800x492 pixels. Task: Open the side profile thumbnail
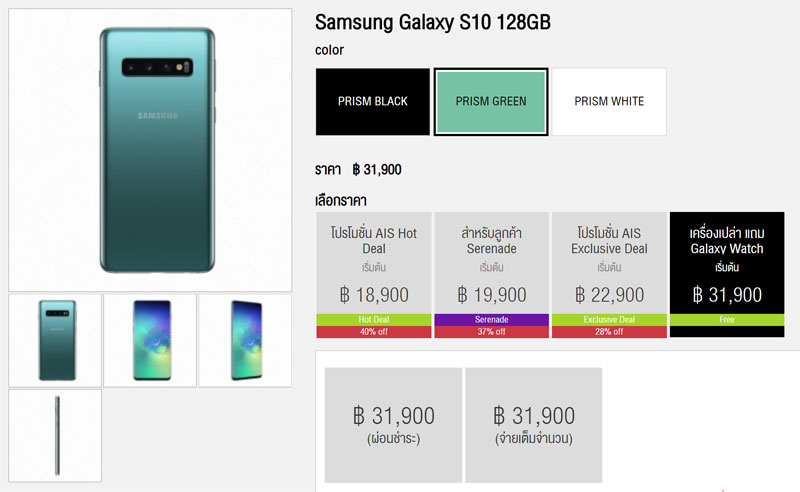[55, 436]
